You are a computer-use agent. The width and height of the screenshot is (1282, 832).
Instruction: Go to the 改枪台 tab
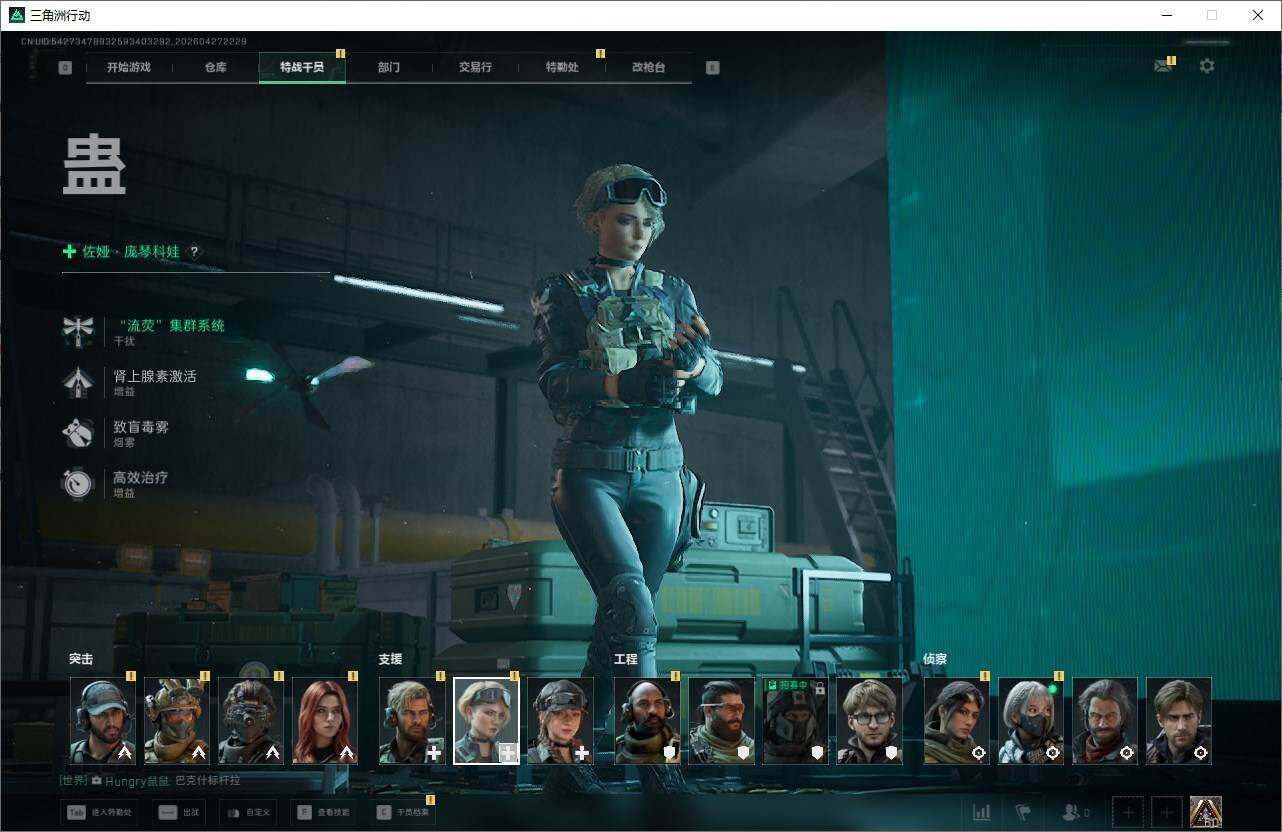point(648,67)
